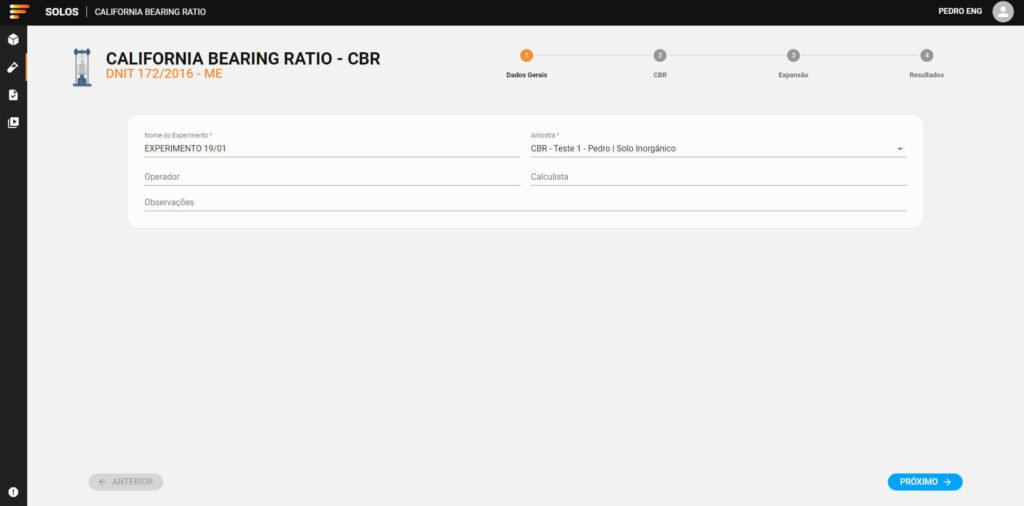Open the user avatar profile icon
Image resolution: width=1024 pixels, height=506 pixels.
1002,12
